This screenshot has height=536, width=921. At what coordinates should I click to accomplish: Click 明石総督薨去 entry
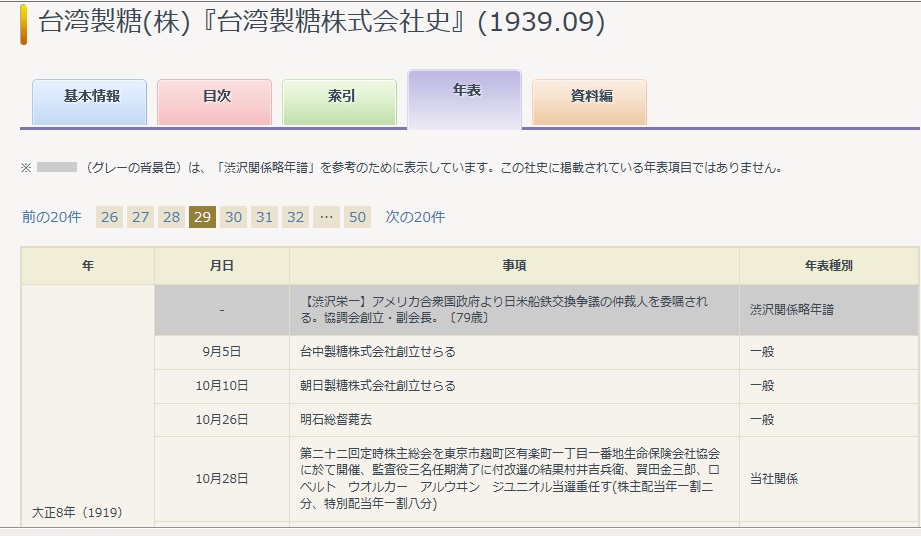[336, 420]
